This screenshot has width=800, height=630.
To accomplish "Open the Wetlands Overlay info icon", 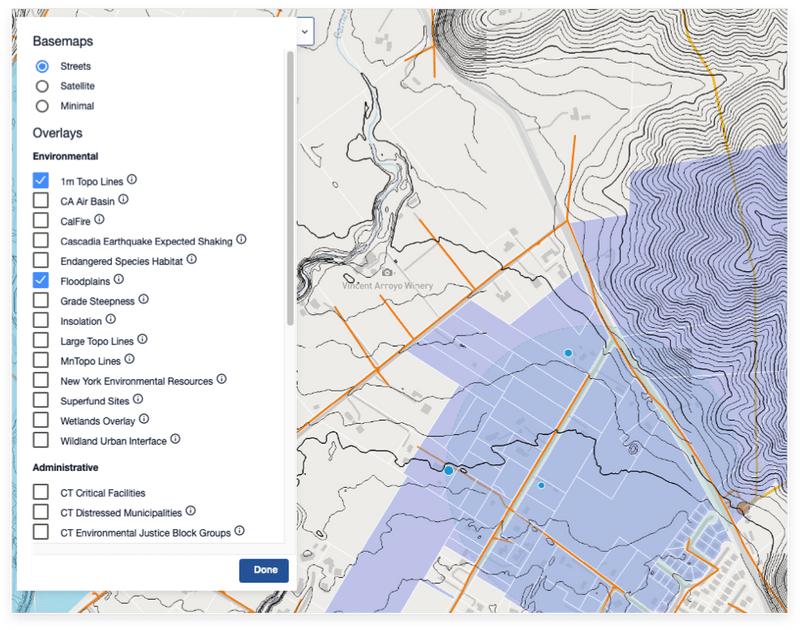I will [x=143, y=420].
